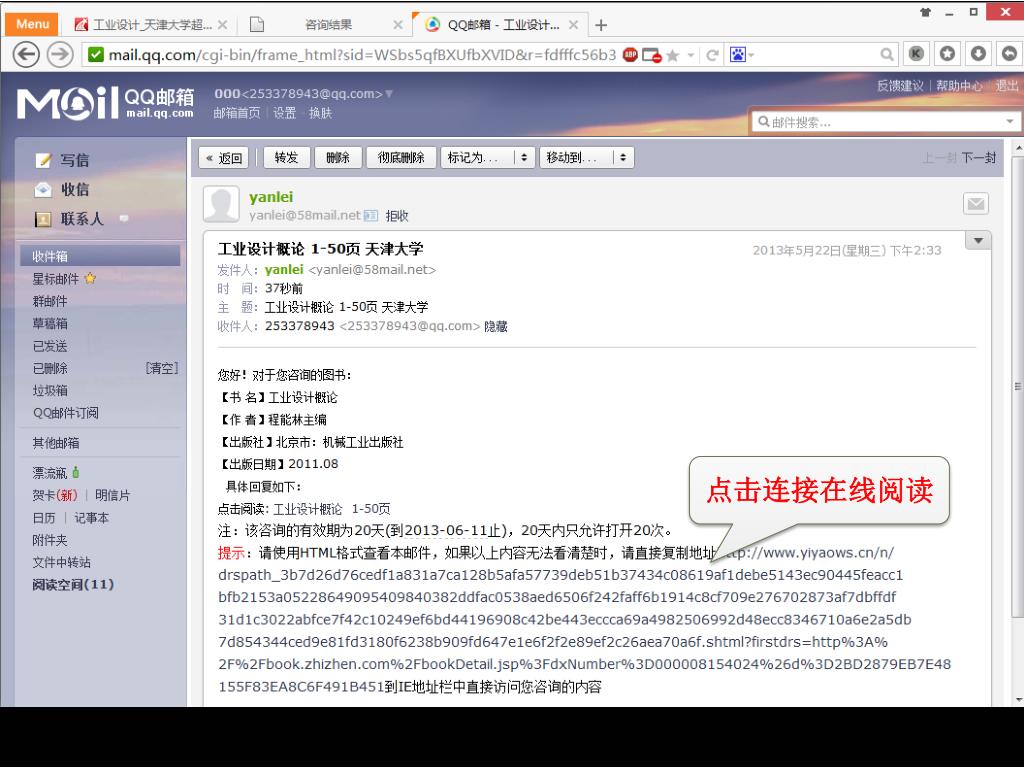The width and height of the screenshot is (1024, 768).
Task: Open the 收件箱 inbox folder
Action: coord(100,256)
